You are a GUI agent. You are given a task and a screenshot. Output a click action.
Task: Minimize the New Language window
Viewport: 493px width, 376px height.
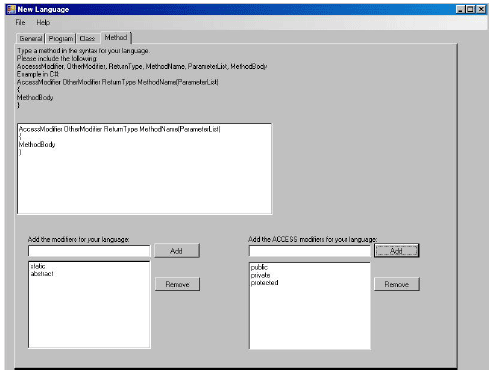coord(460,9)
